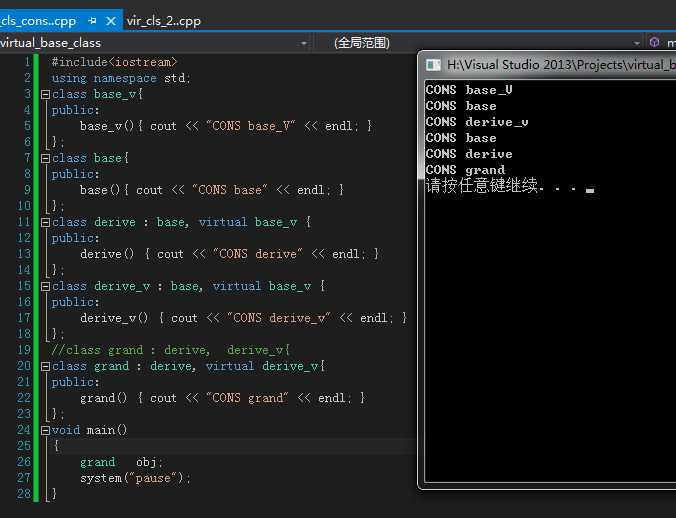This screenshot has width=676, height=518.
Task: Click the 'CONS derive' console output line
Action: pos(469,154)
